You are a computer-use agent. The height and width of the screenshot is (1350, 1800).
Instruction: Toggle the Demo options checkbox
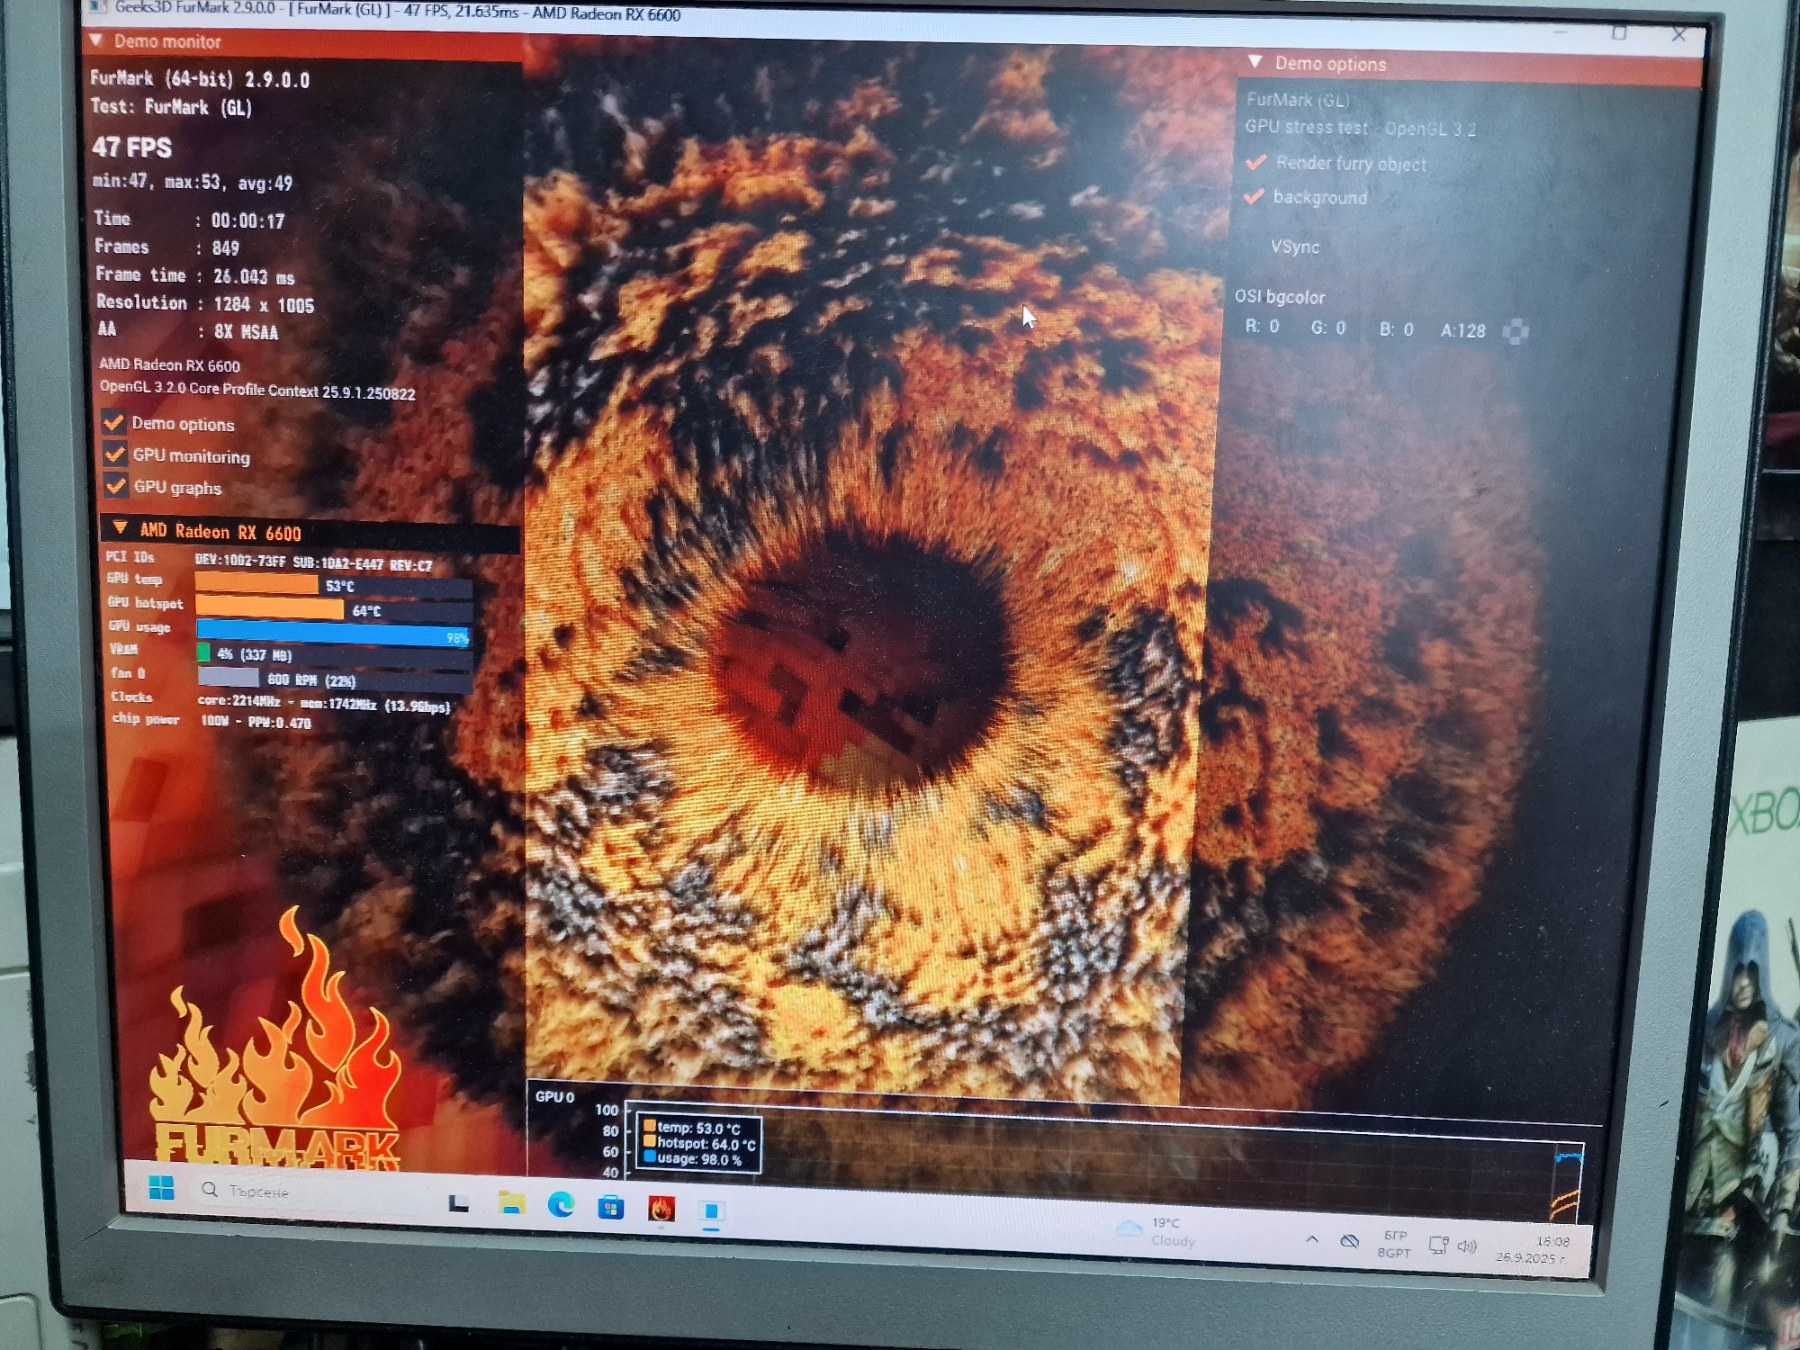(x=114, y=422)
